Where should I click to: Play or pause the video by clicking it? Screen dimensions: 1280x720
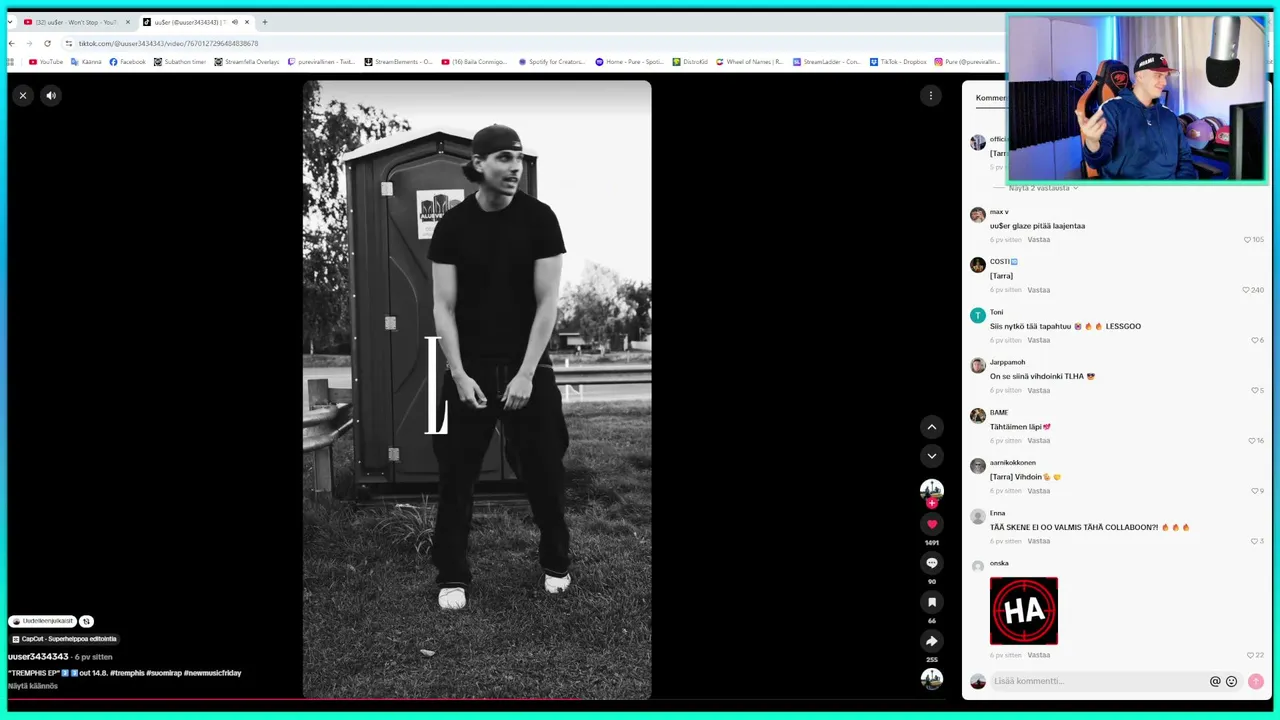(477, 390)
